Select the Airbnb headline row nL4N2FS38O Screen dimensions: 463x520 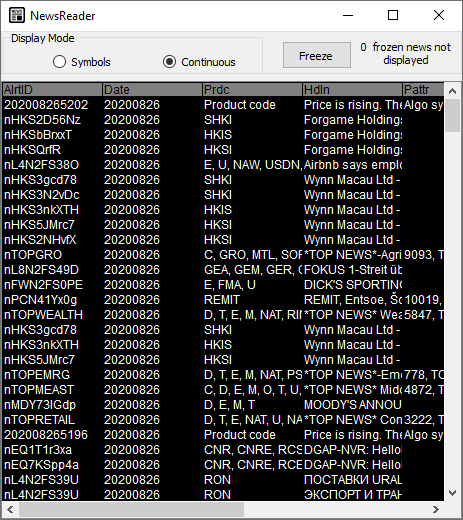tap(223, 165)
